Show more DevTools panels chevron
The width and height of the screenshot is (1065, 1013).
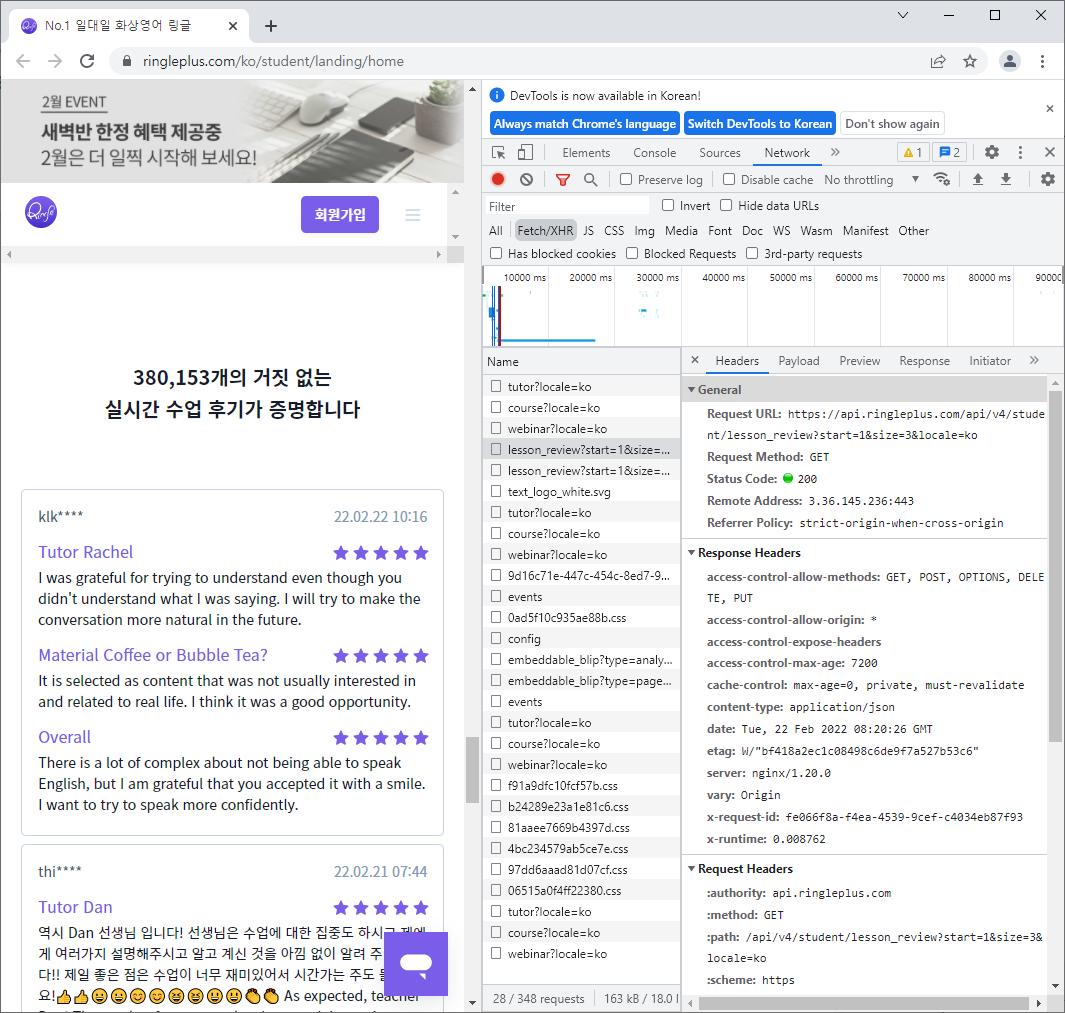(x=835, y=152)
